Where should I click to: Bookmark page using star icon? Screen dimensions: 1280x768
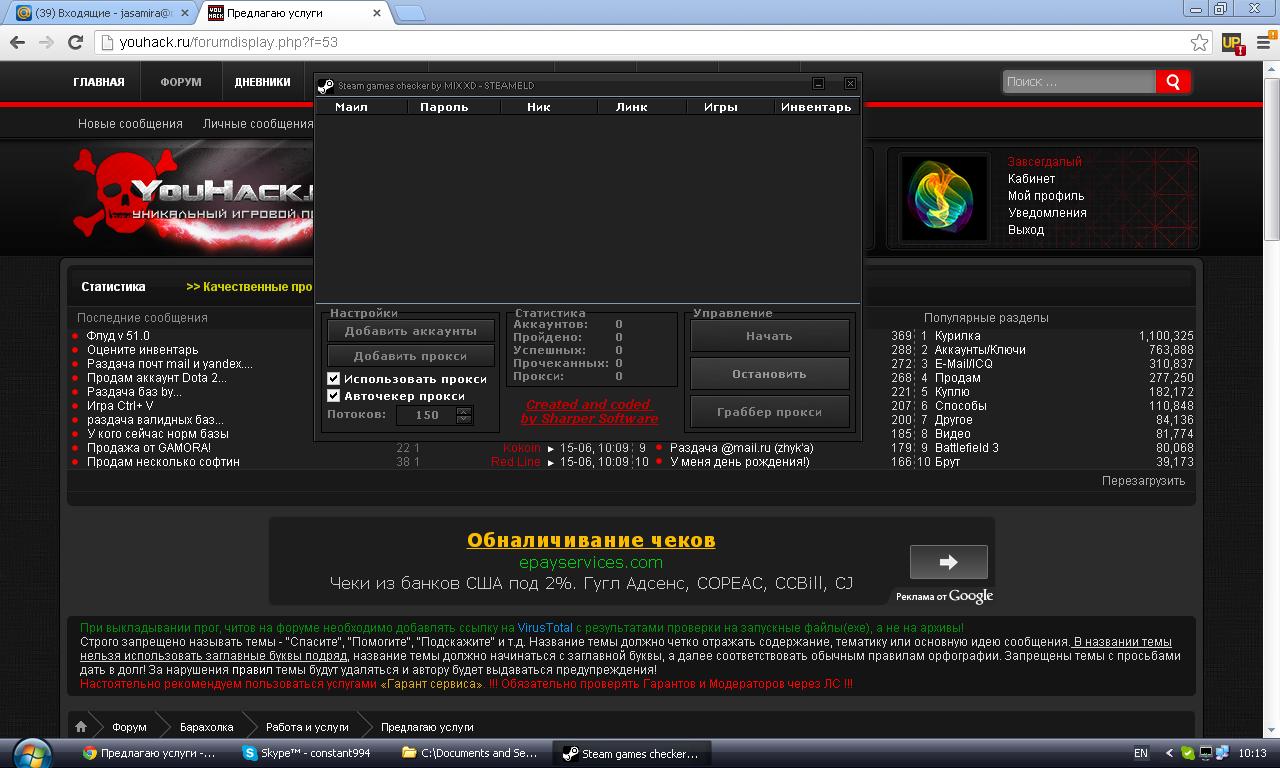1199,43
